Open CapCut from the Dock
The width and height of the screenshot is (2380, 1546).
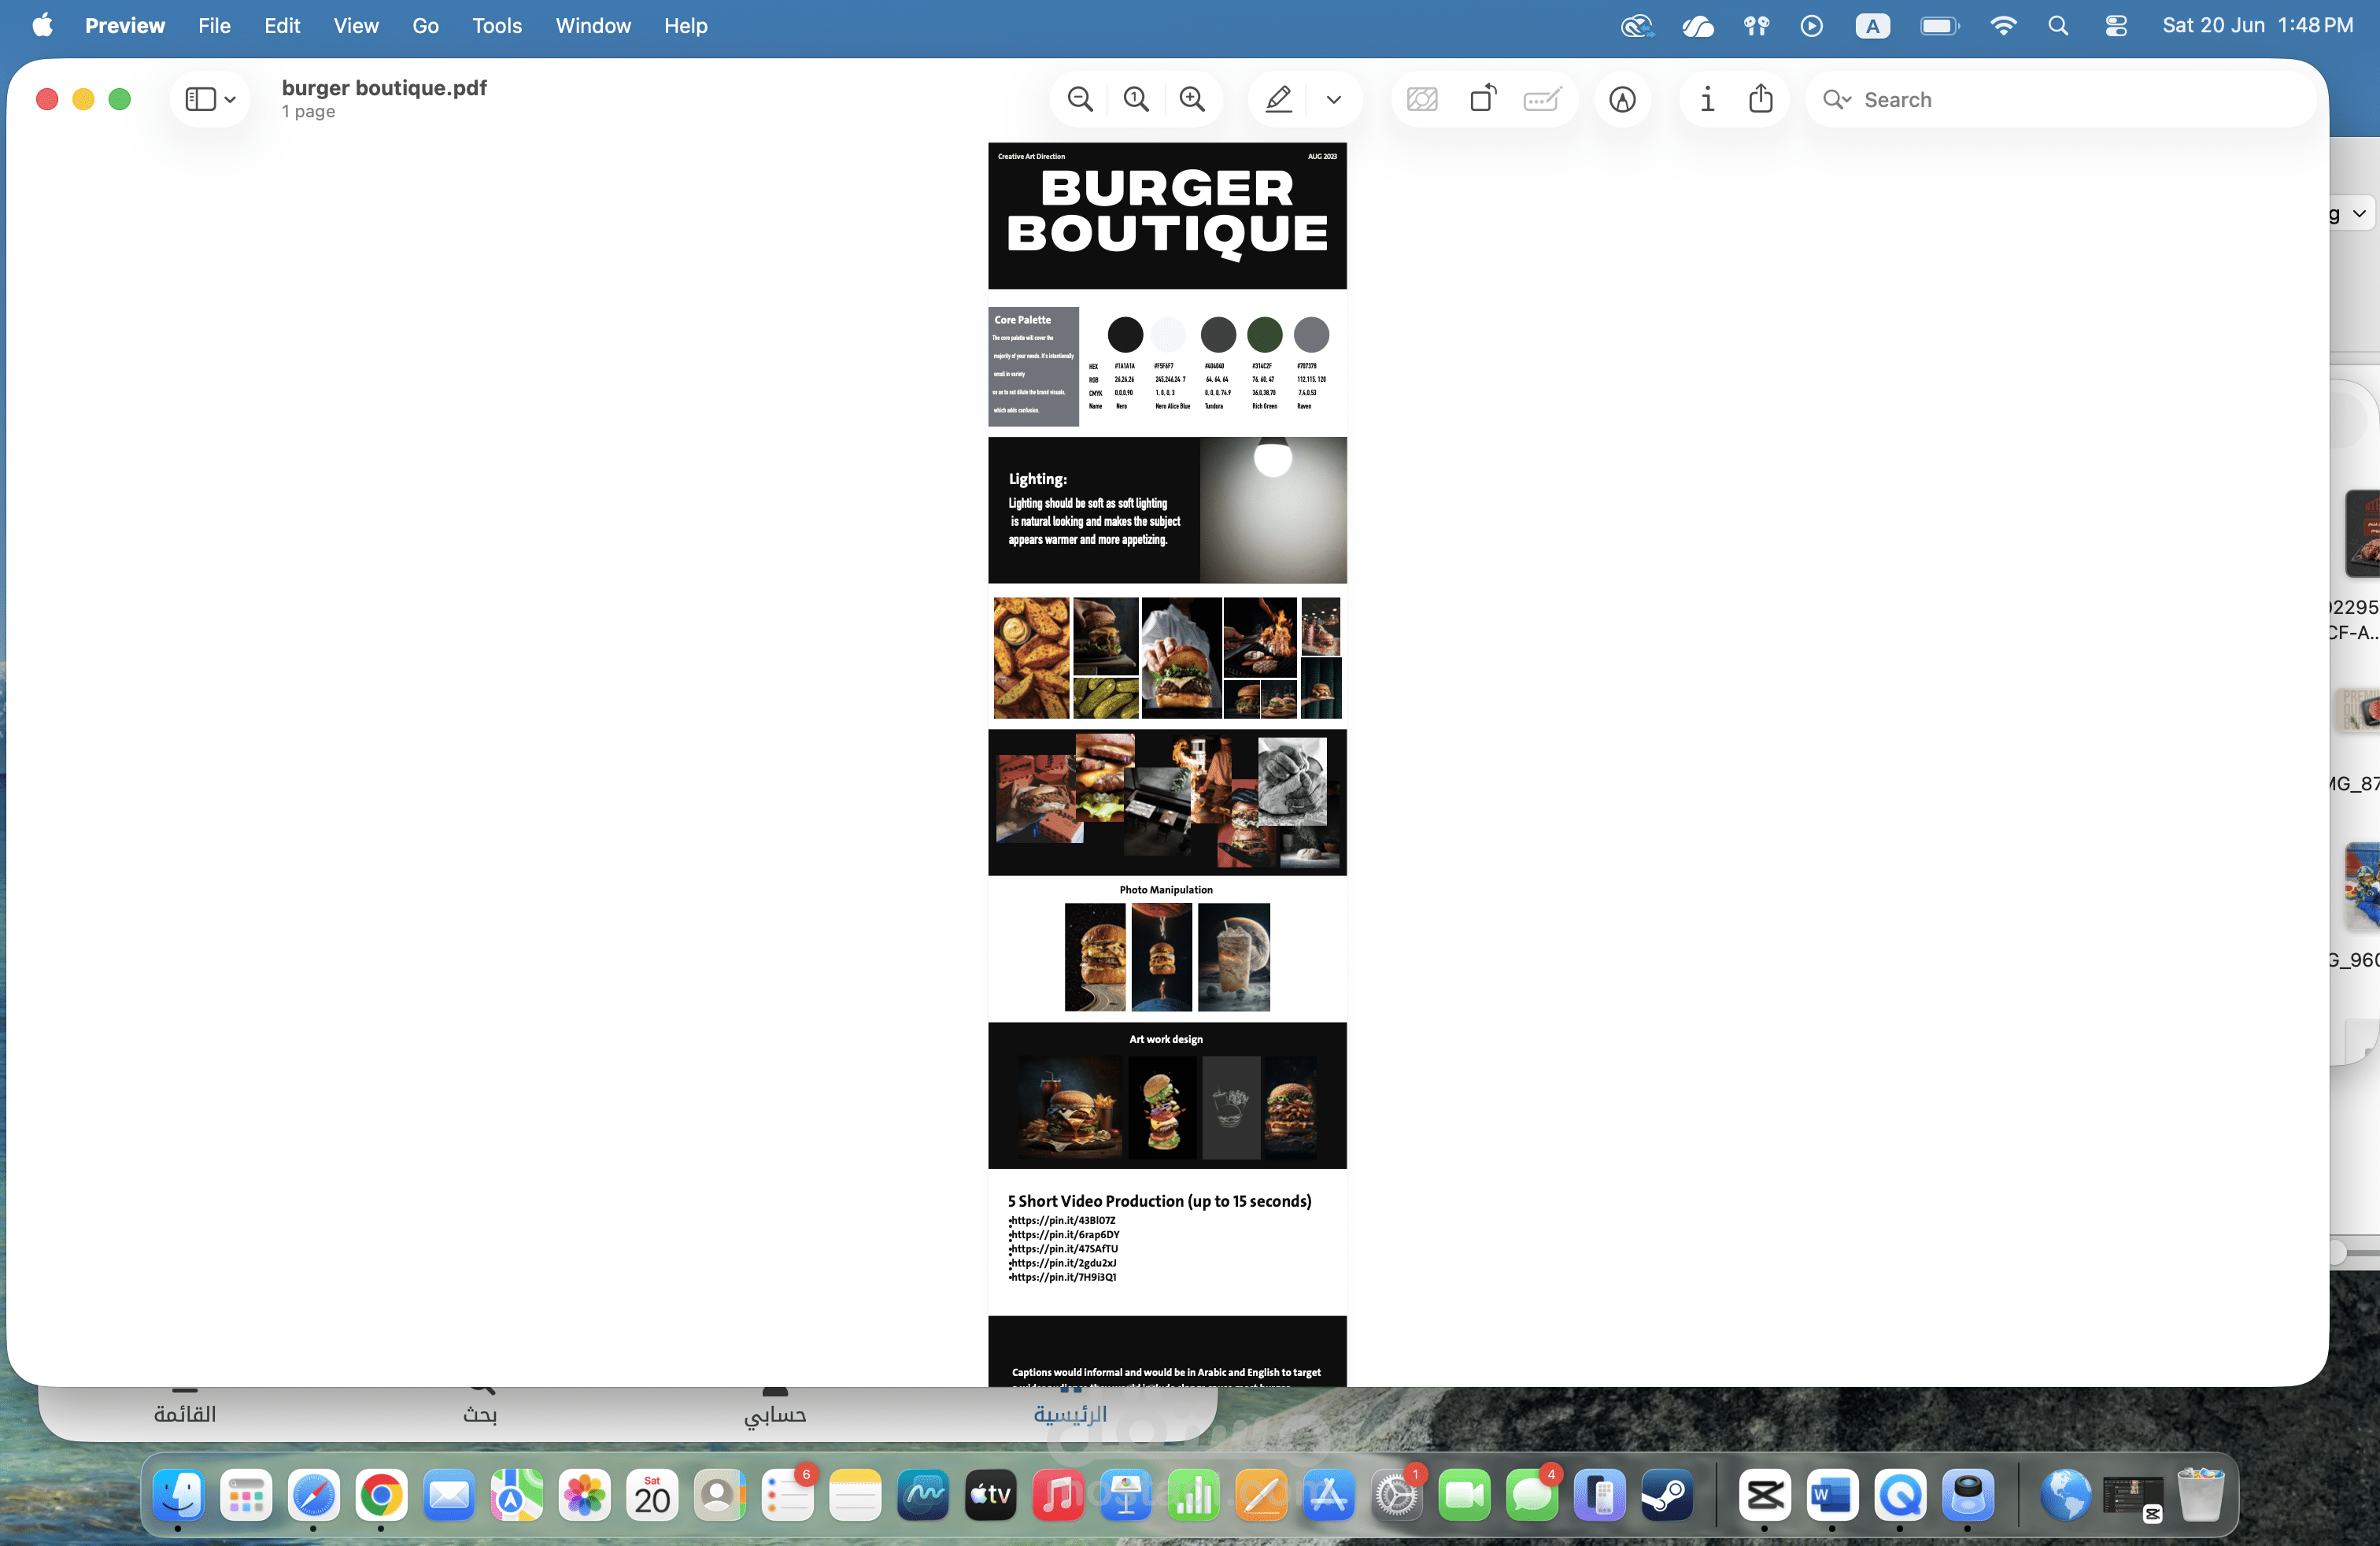[1764, 1496]
